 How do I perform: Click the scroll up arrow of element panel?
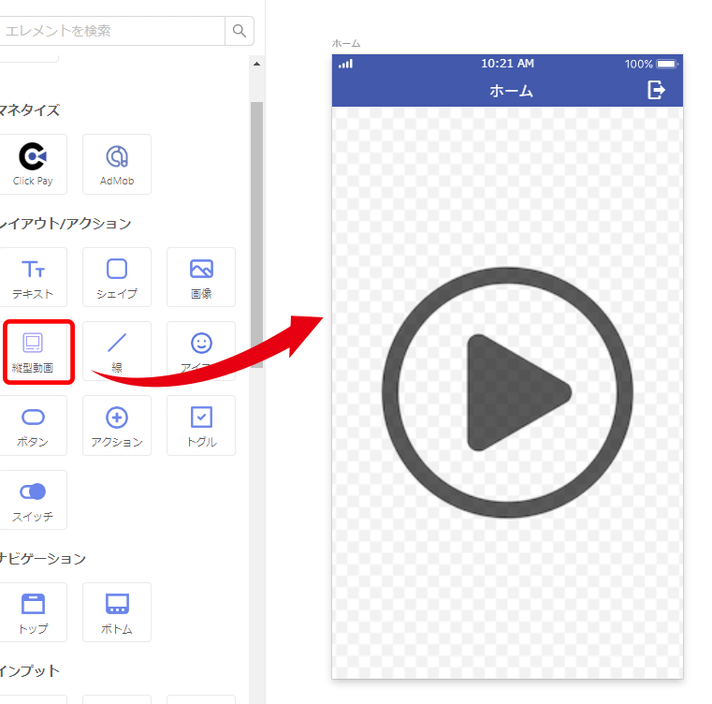[257, 64]
